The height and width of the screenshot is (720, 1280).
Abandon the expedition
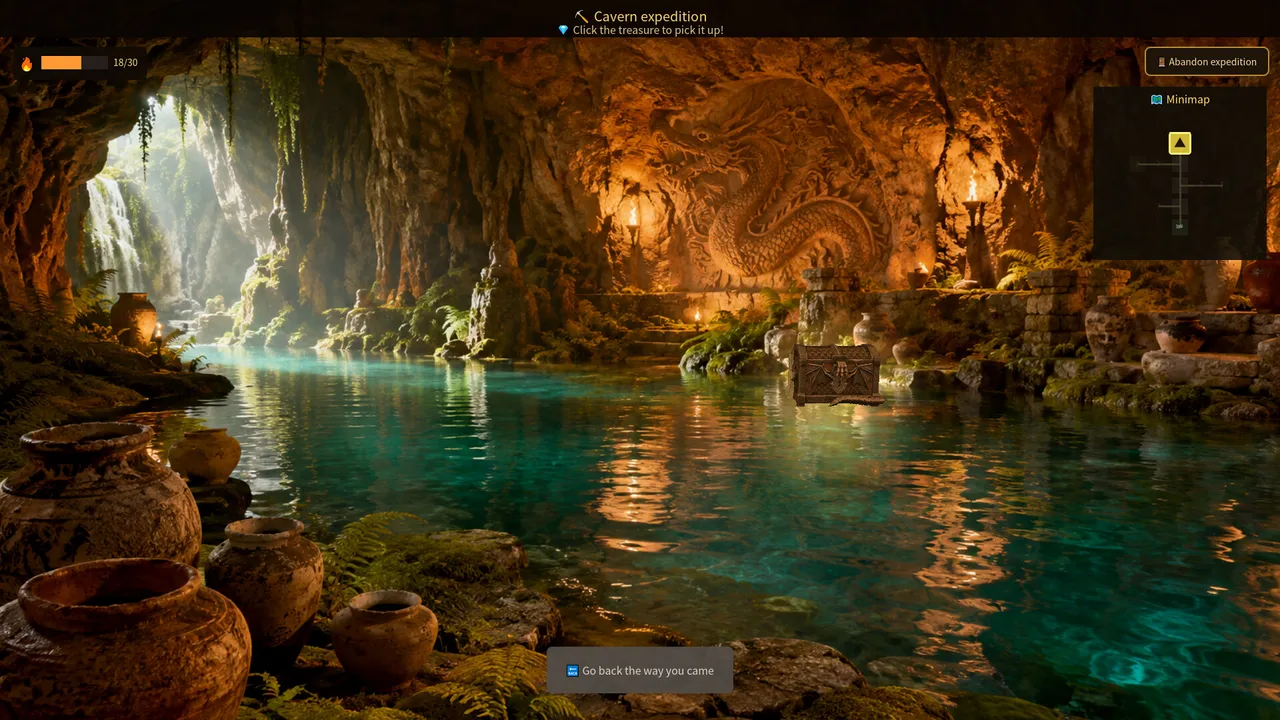click(1207, 61)
